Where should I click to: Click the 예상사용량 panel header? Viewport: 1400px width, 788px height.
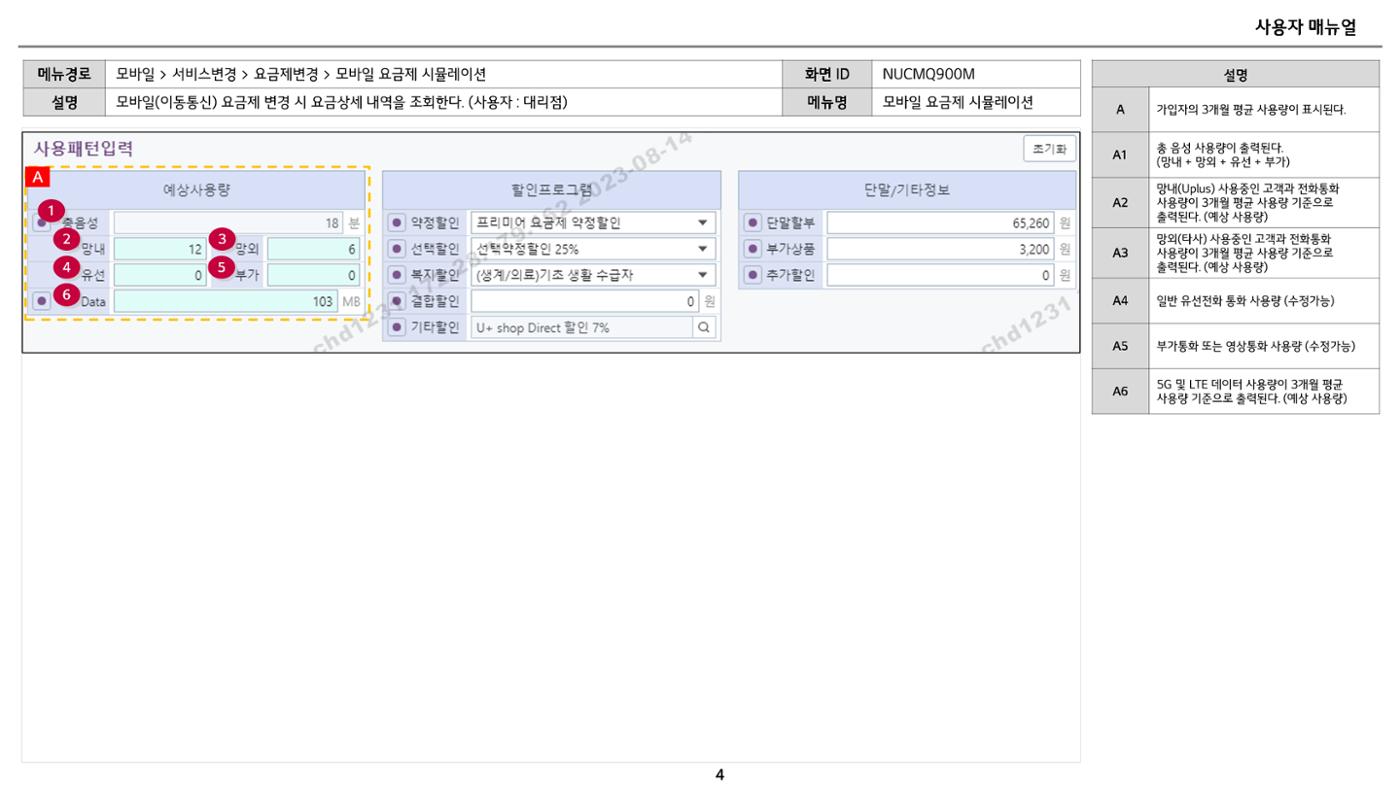click(197, 190)
